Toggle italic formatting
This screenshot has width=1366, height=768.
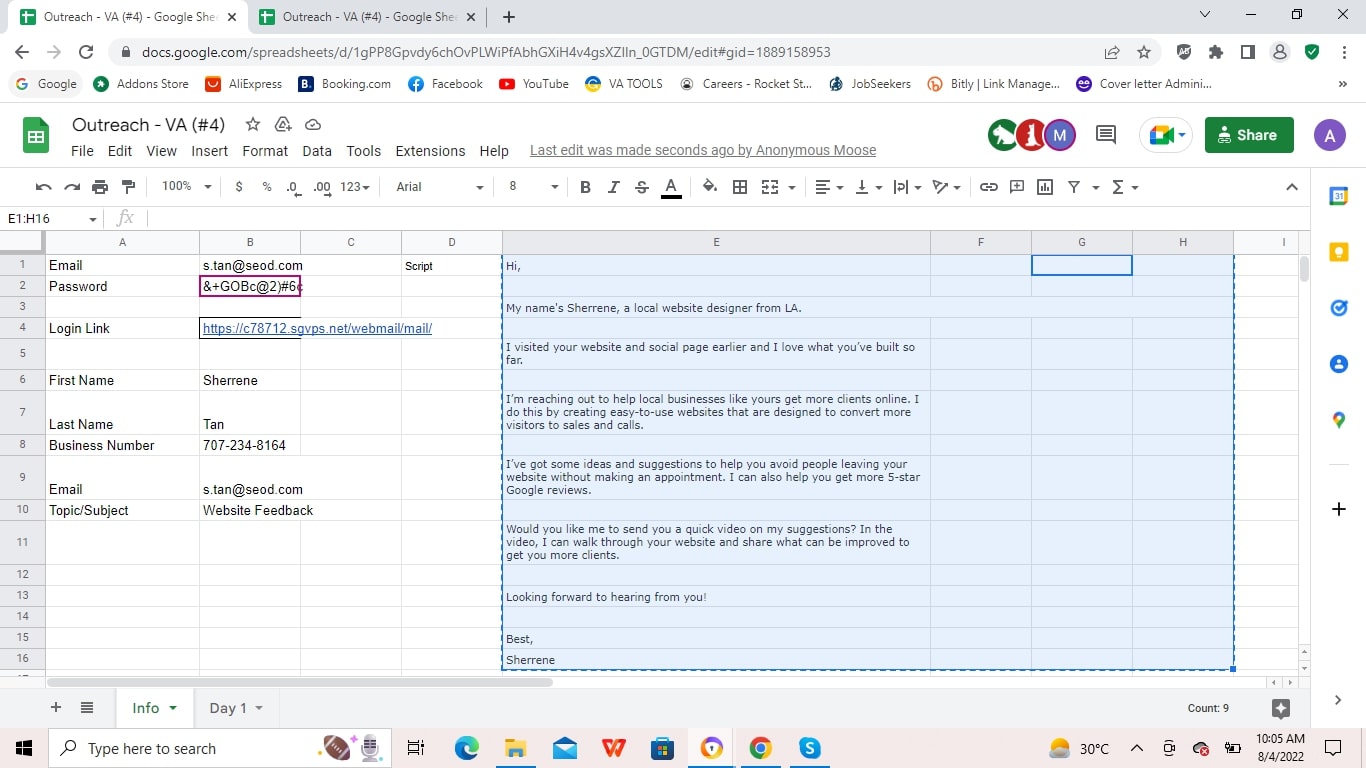613,187
